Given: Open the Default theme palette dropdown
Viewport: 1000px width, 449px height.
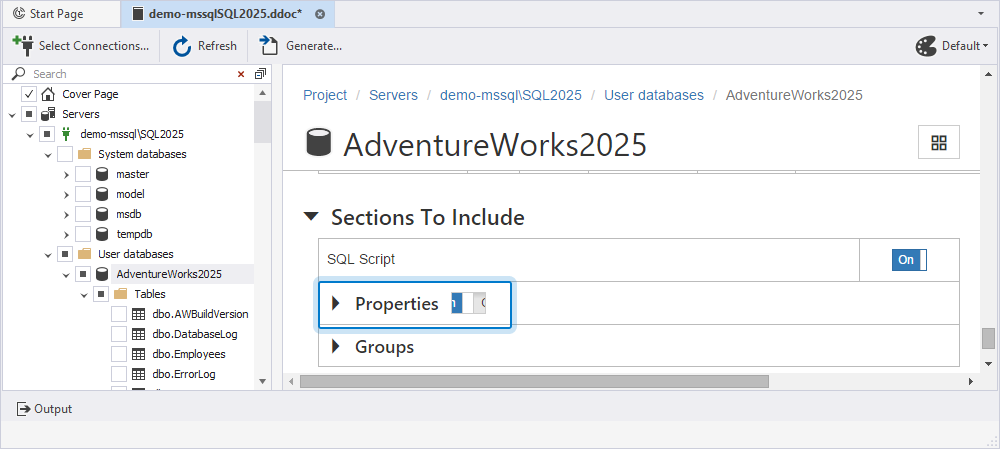Looking at the screenshot, I should point(952,46).
